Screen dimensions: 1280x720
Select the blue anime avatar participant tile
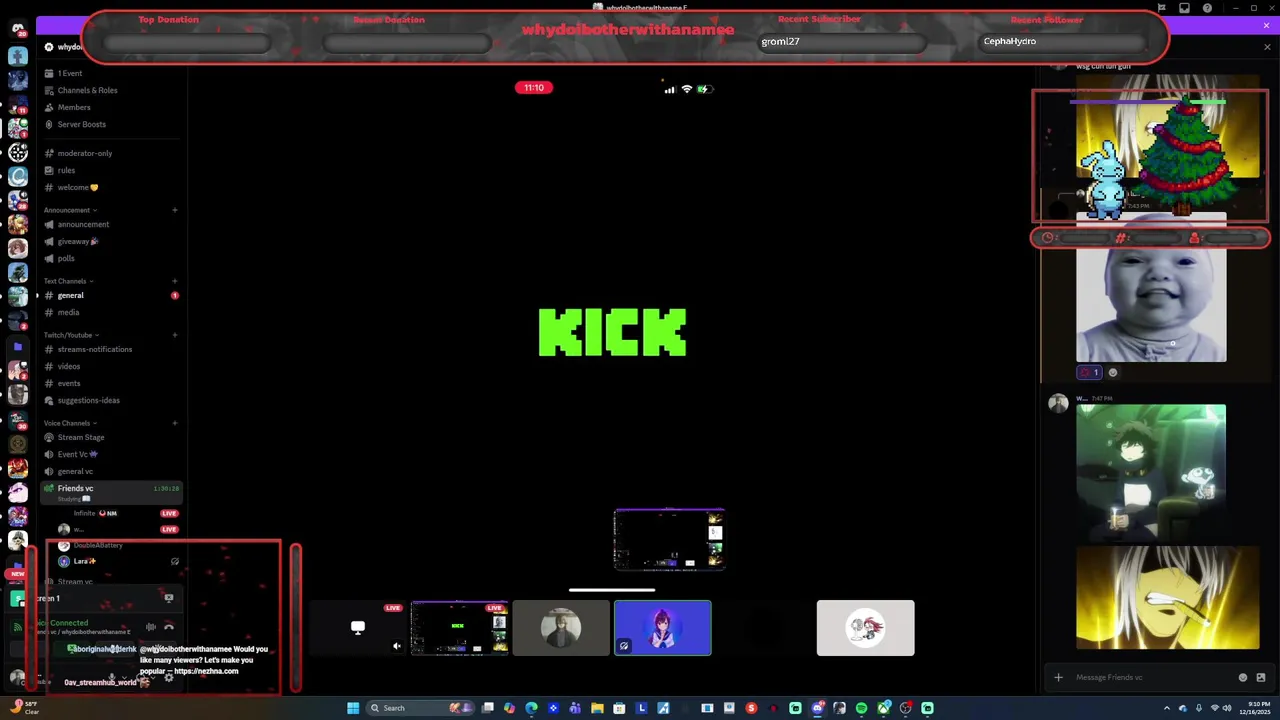click(663, 628)
